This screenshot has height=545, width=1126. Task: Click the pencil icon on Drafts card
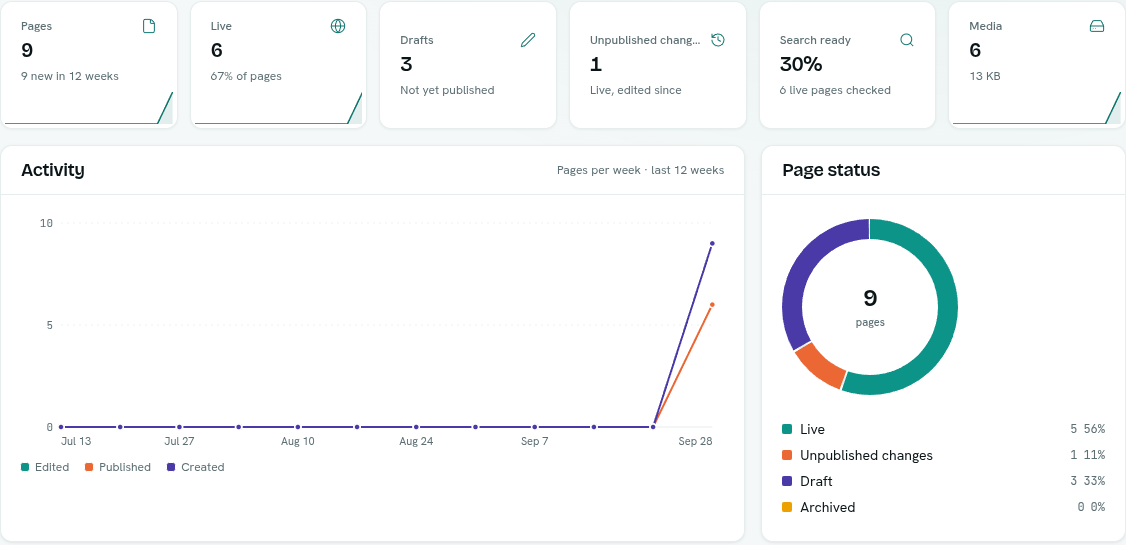tap(528, 40)
